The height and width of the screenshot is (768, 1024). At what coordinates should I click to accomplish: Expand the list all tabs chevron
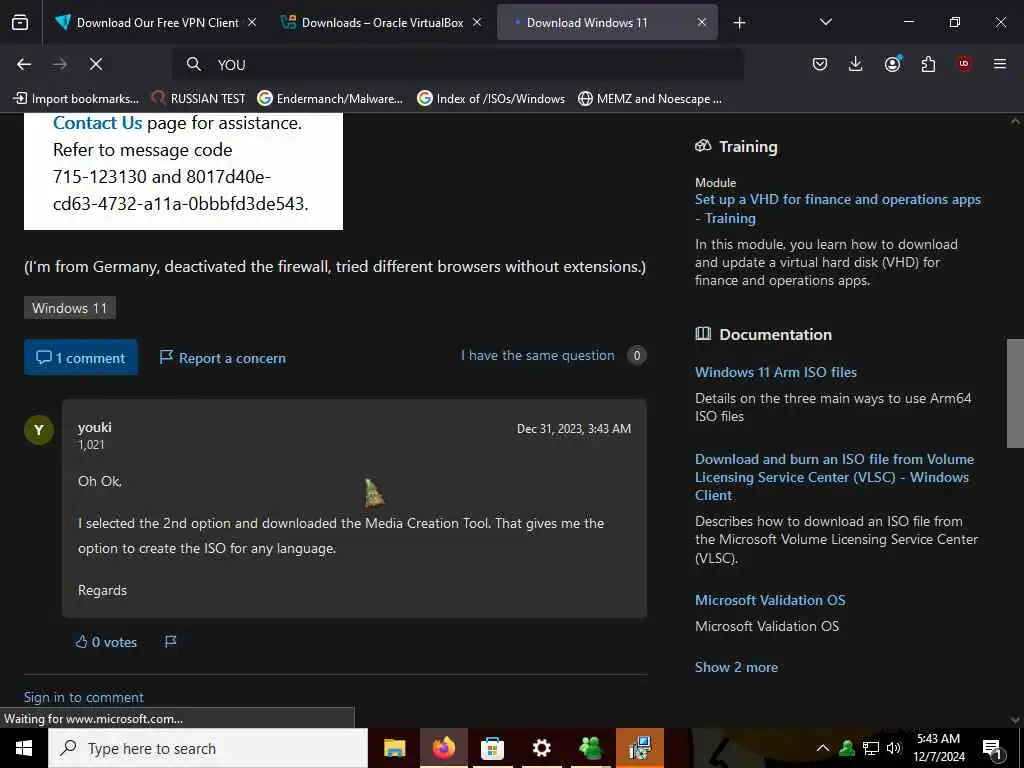tap(825, 22)
